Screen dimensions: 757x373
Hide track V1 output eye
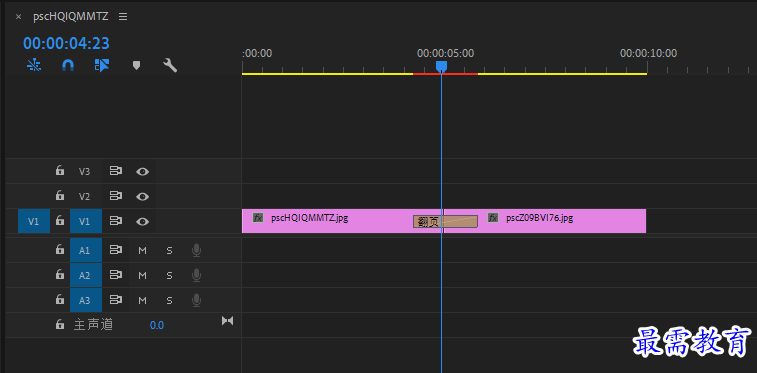(142, 221)
